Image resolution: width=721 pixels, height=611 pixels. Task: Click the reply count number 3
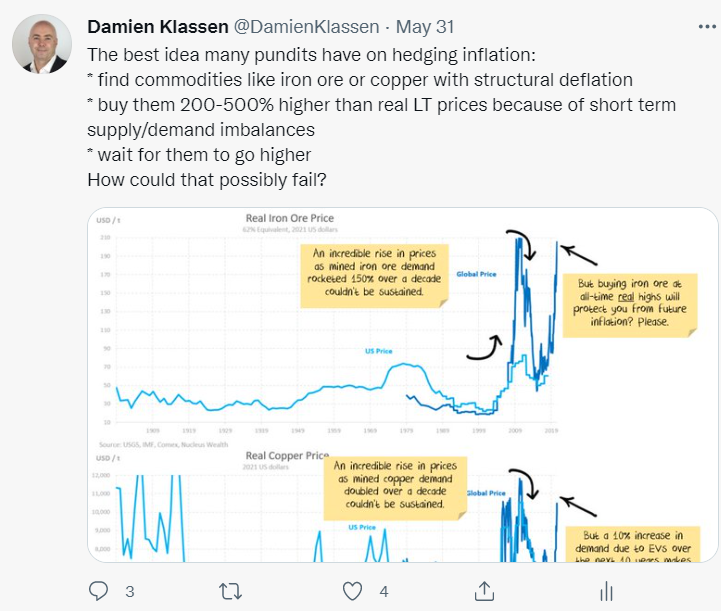129,591
